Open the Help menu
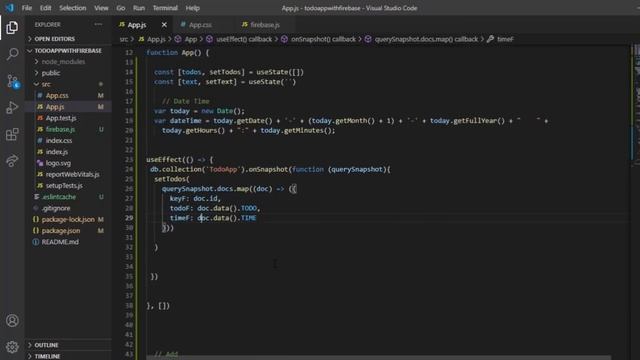Image resolution: width=640 pixels, height=360 pixels. coord(193,8)
